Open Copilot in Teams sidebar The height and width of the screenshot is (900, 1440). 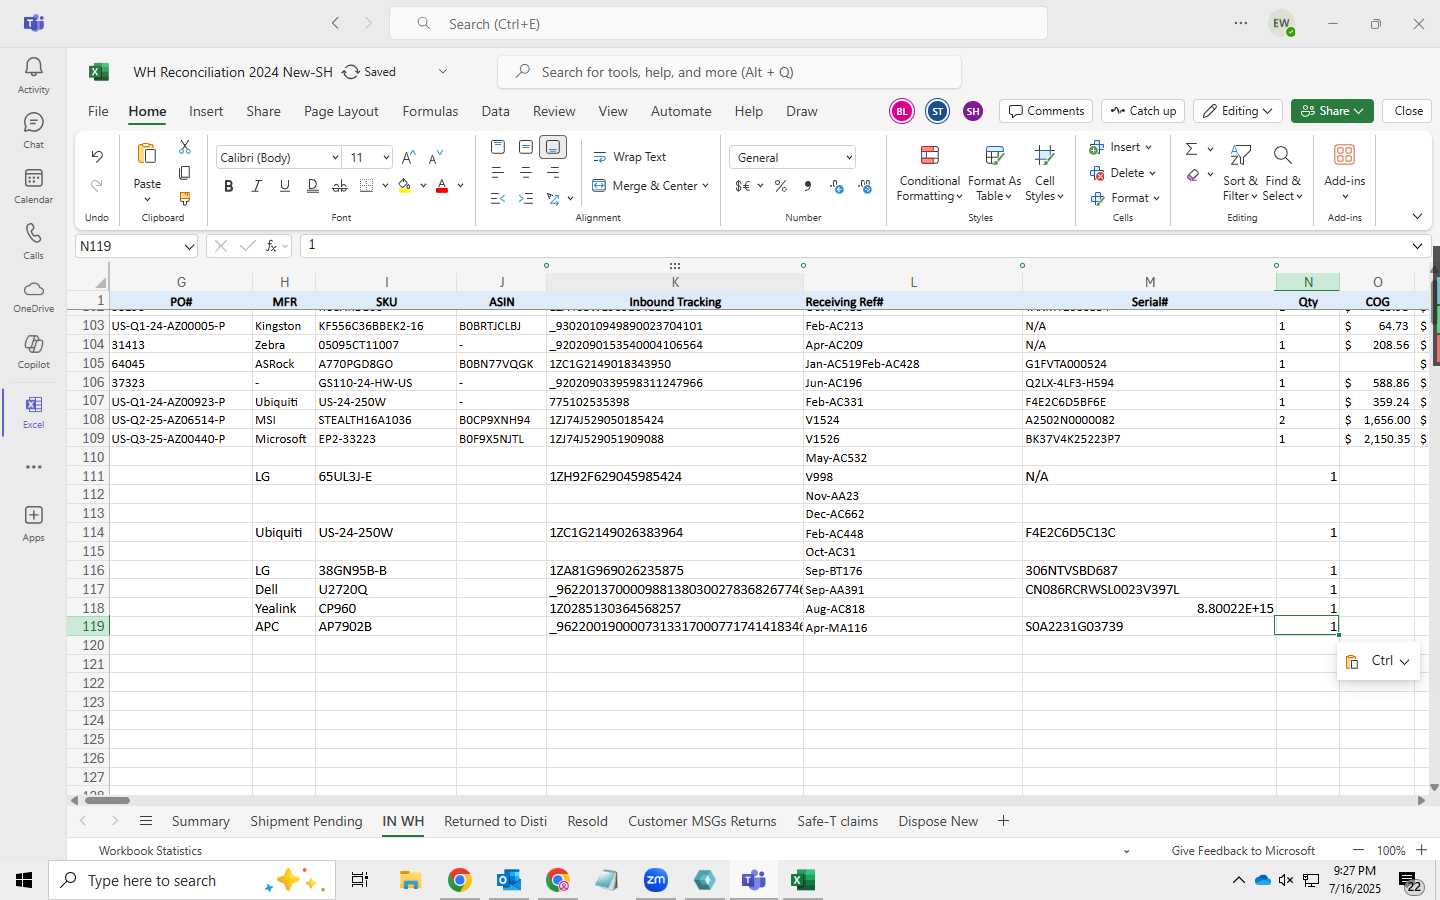tap(33, 351)
